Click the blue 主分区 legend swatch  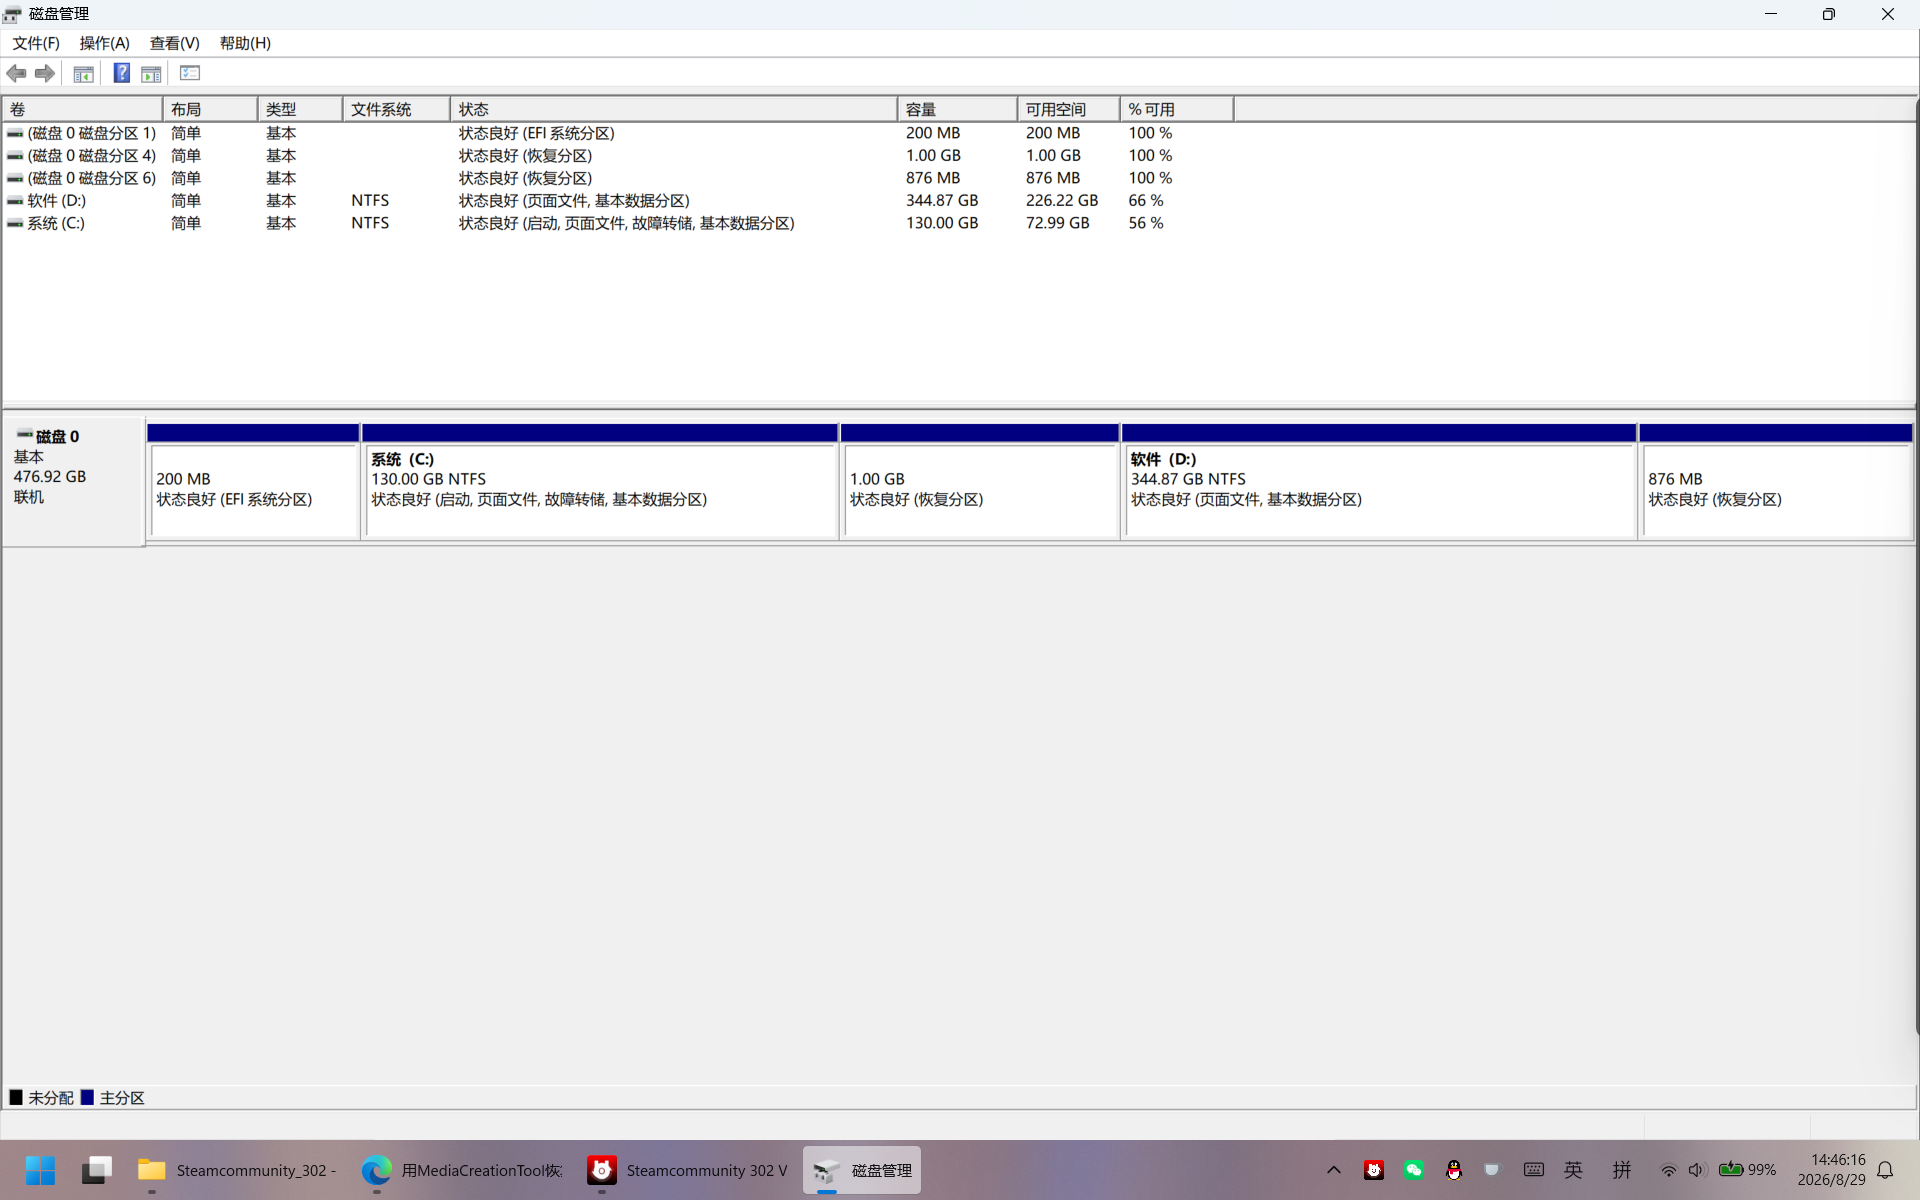pos(87,1097)
